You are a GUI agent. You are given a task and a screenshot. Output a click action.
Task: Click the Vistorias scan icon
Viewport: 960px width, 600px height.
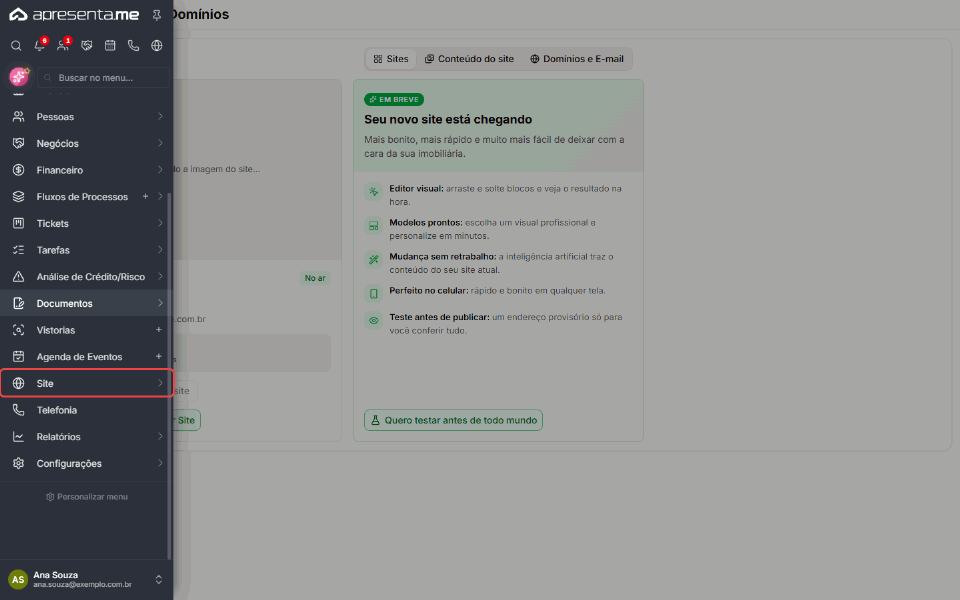coord(18,330)
